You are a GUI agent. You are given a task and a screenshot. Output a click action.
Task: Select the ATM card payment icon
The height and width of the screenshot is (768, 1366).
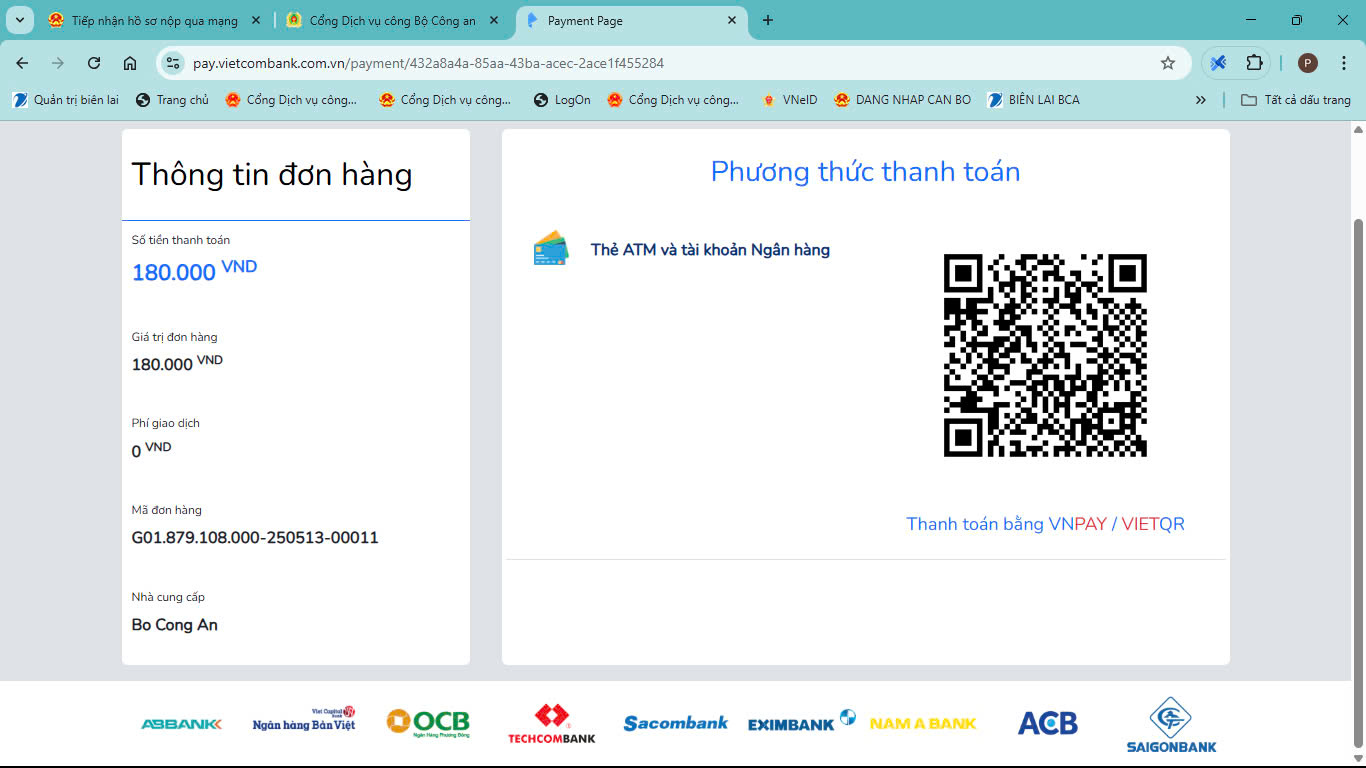550,249
